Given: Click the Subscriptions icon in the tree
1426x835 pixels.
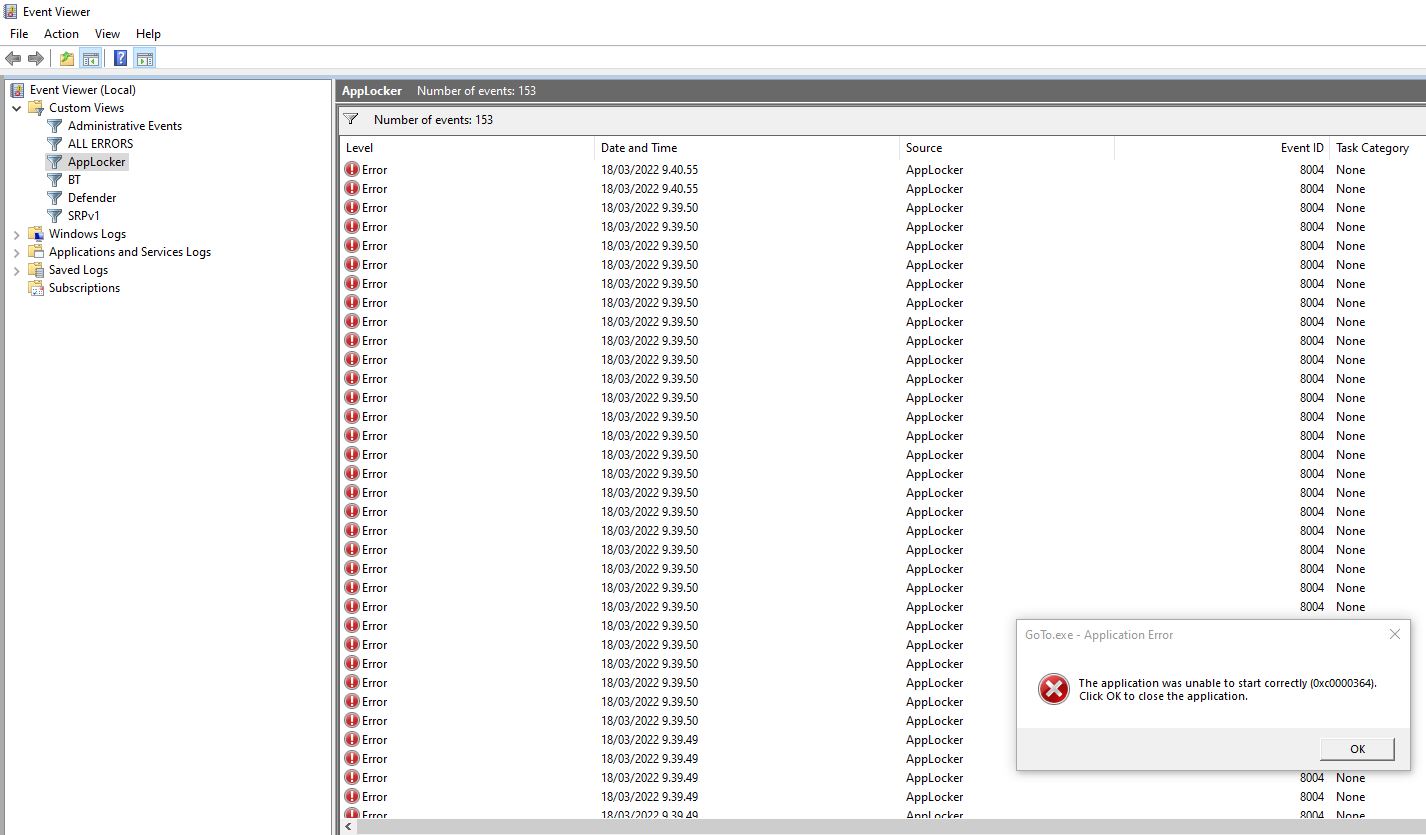Looking at the screenshot, I should (36, 288).
